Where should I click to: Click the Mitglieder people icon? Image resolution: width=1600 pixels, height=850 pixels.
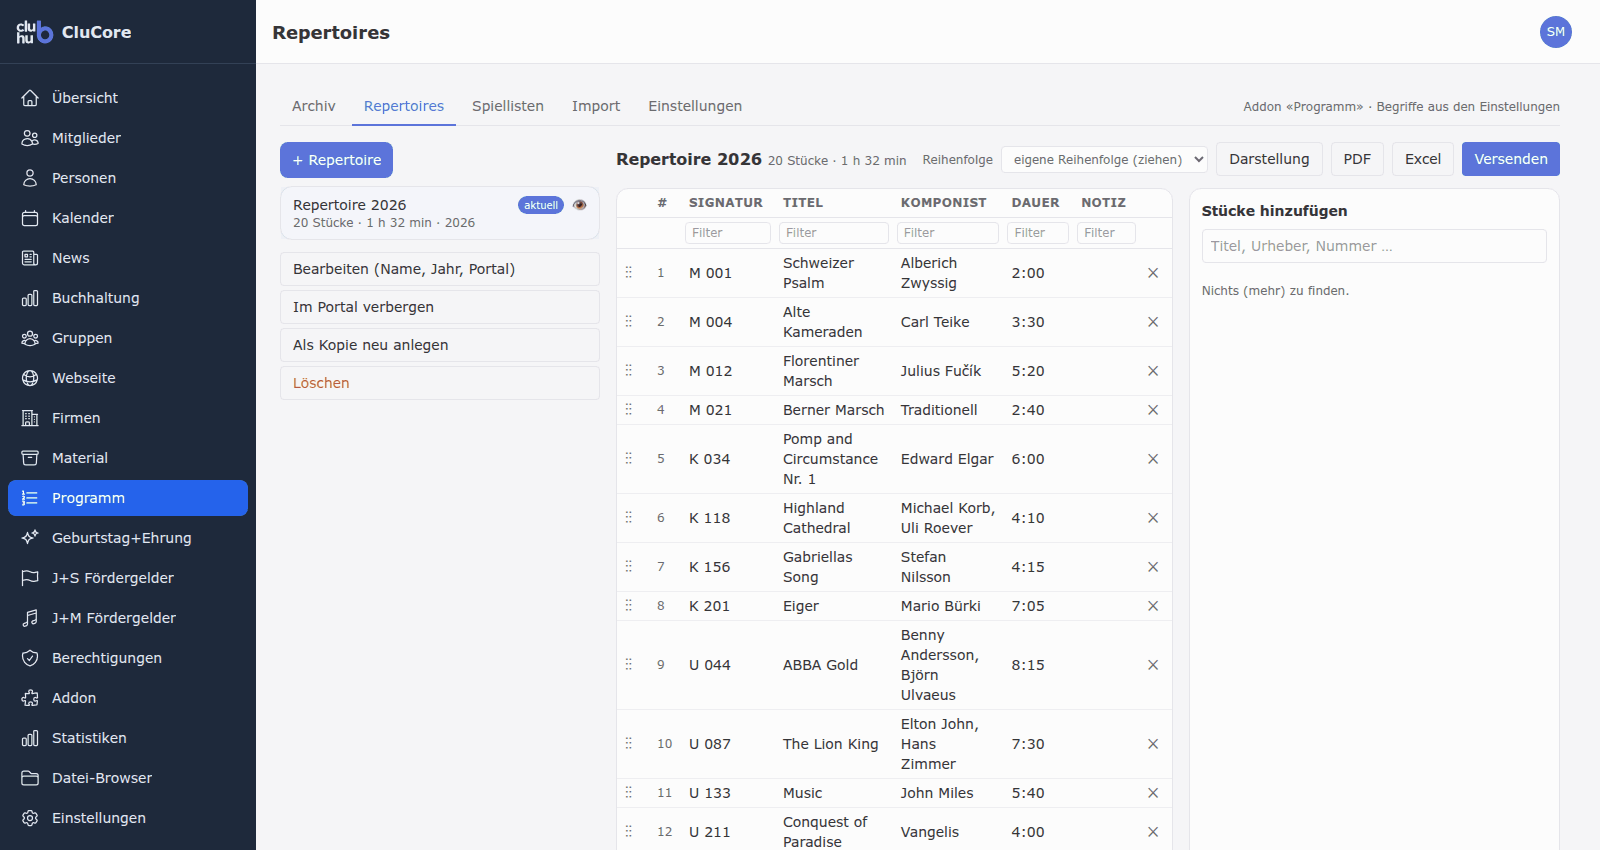[30, 138]
